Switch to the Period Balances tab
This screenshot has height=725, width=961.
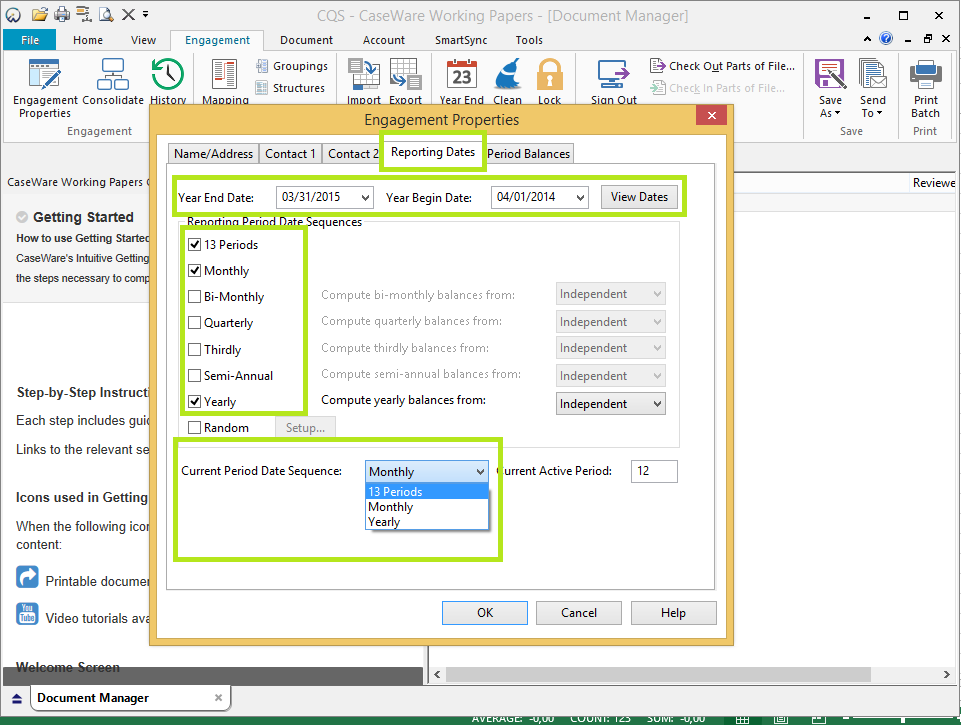point(528,154)
